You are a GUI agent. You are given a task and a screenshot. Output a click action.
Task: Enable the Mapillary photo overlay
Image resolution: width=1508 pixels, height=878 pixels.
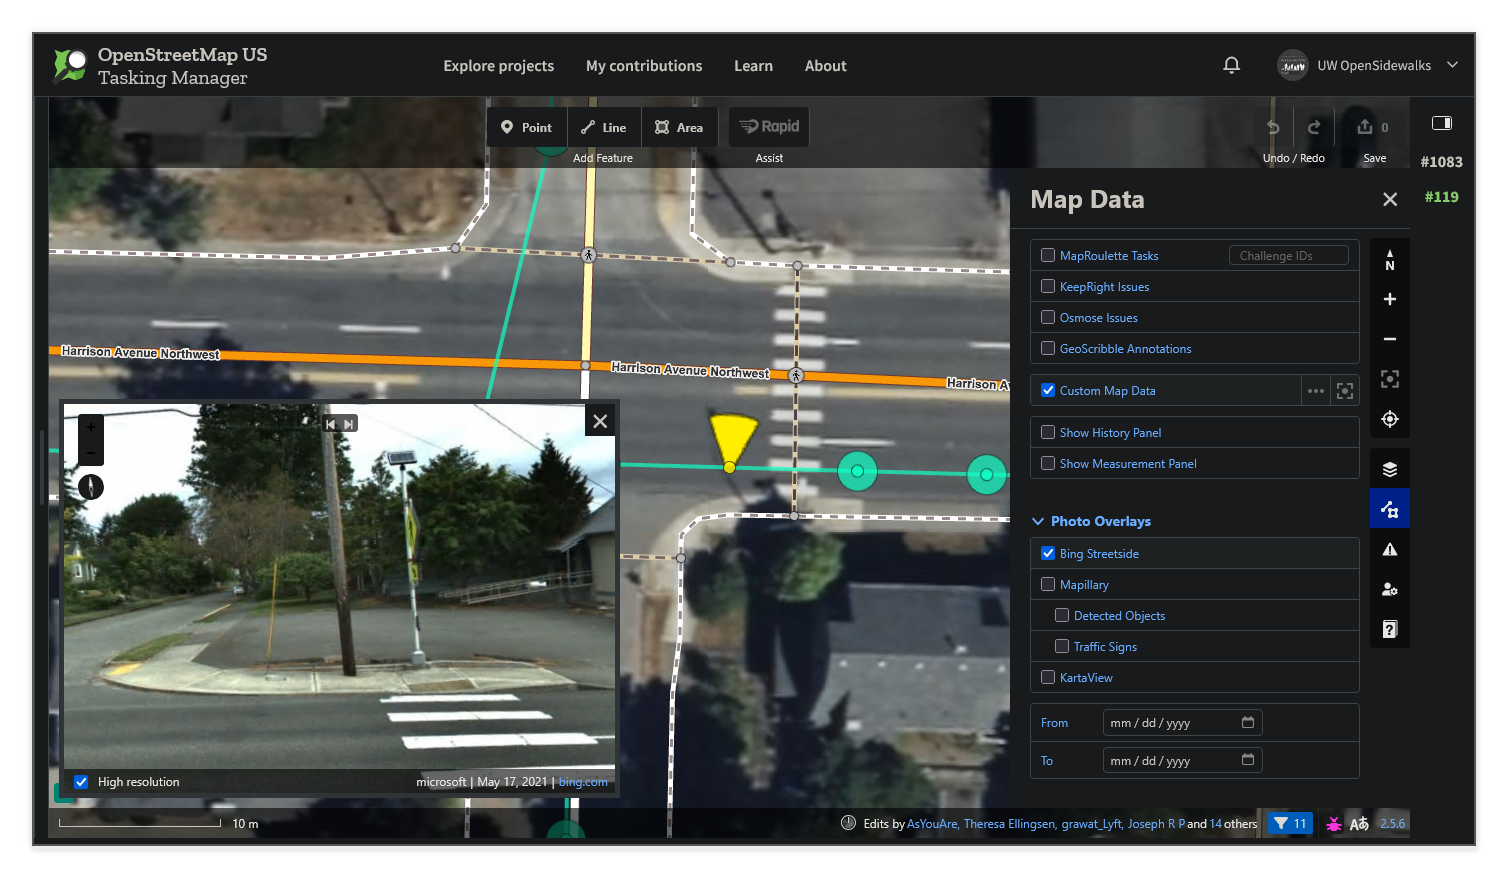pyautogui.click(x=1048, y=584)
